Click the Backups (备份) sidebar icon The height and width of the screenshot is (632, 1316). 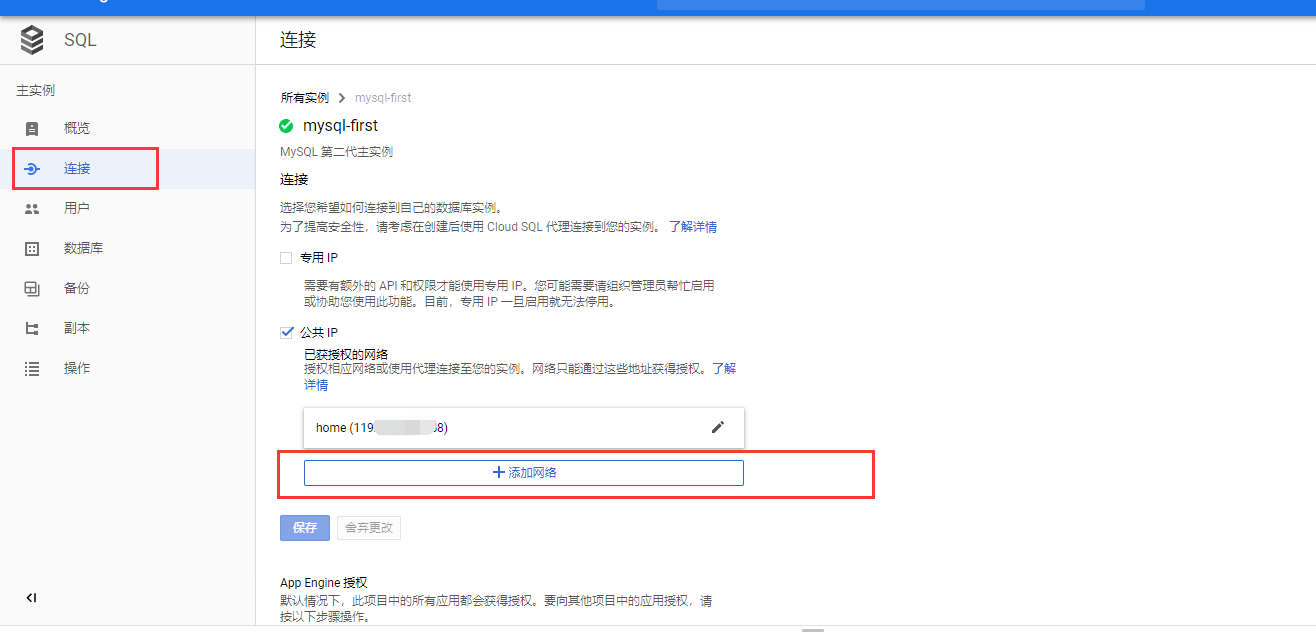tap(32, 289)
